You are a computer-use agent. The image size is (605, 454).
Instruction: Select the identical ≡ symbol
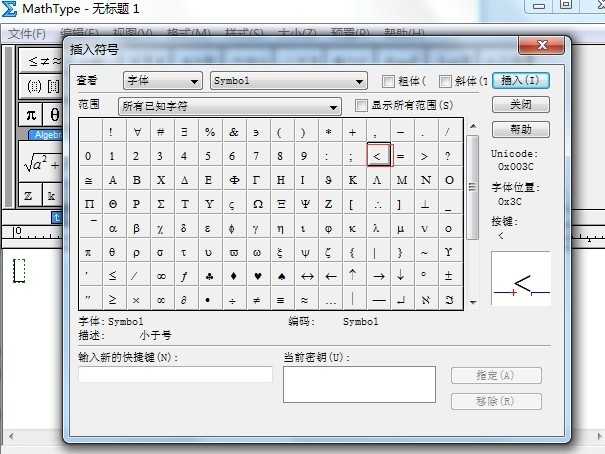point(281,299)
